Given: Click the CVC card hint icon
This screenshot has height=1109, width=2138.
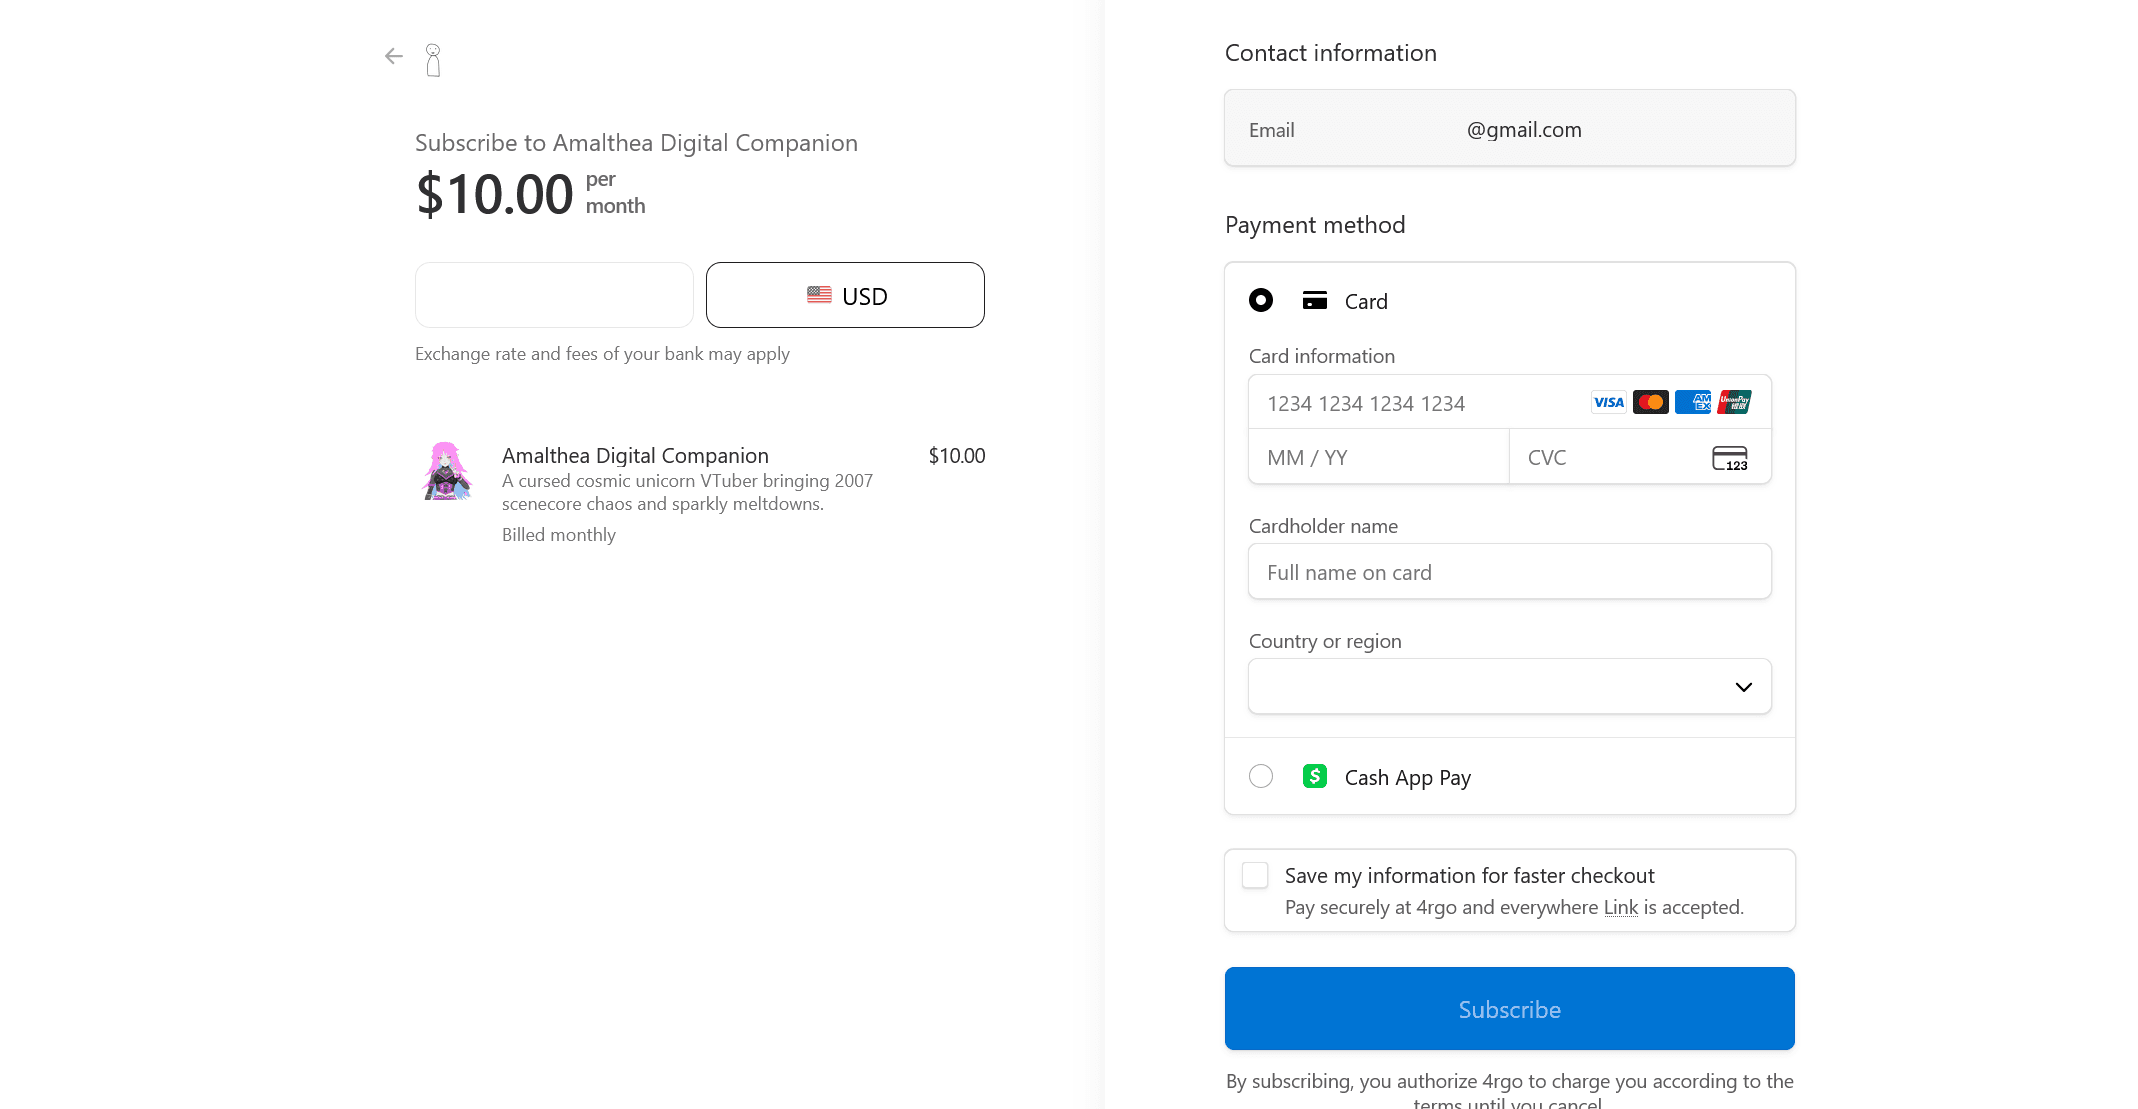Looking at the screenshot, I should click(x=1731, y=458).
